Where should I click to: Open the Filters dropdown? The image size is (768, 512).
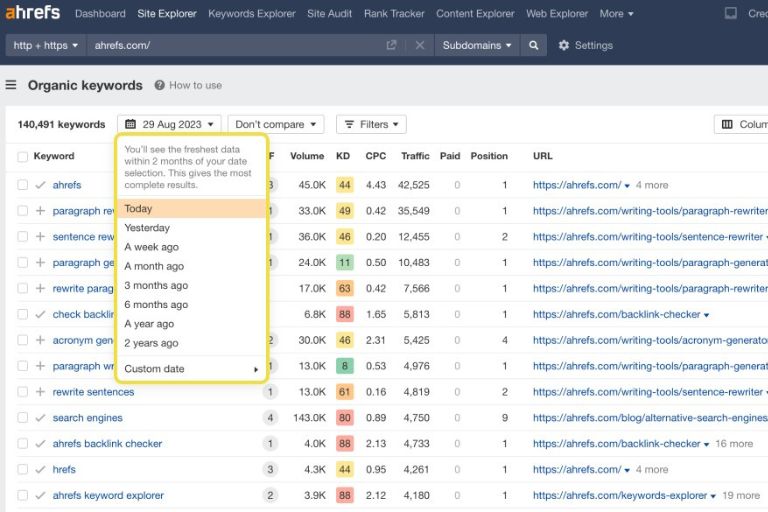click(x=371, y=124)
